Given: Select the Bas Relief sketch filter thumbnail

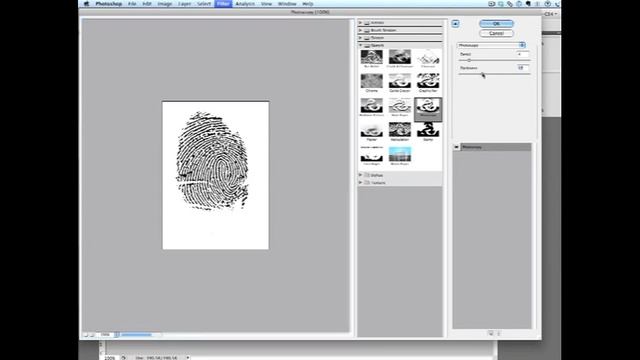Looking at the screenshot, I should (371, 57).
